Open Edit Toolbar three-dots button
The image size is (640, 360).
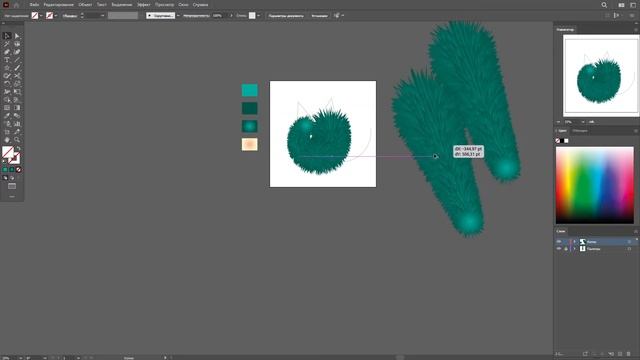(x=12, y=197)
